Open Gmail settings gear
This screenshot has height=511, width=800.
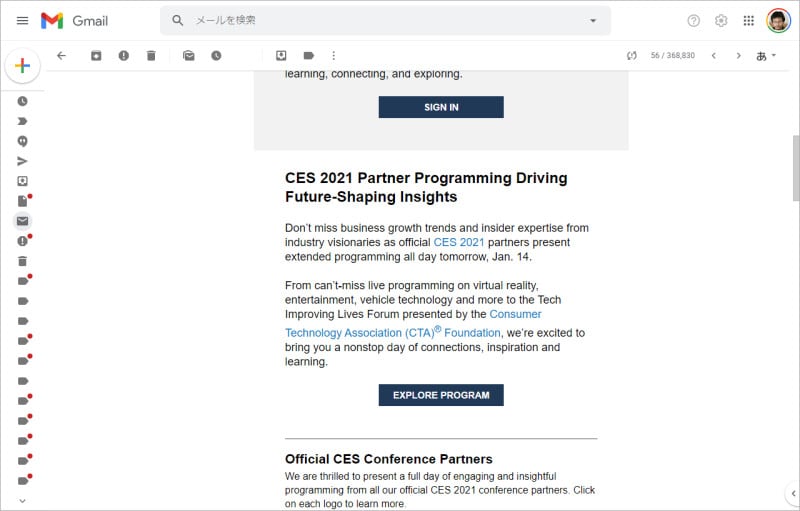pyautogui.click(x=721, y=20)
